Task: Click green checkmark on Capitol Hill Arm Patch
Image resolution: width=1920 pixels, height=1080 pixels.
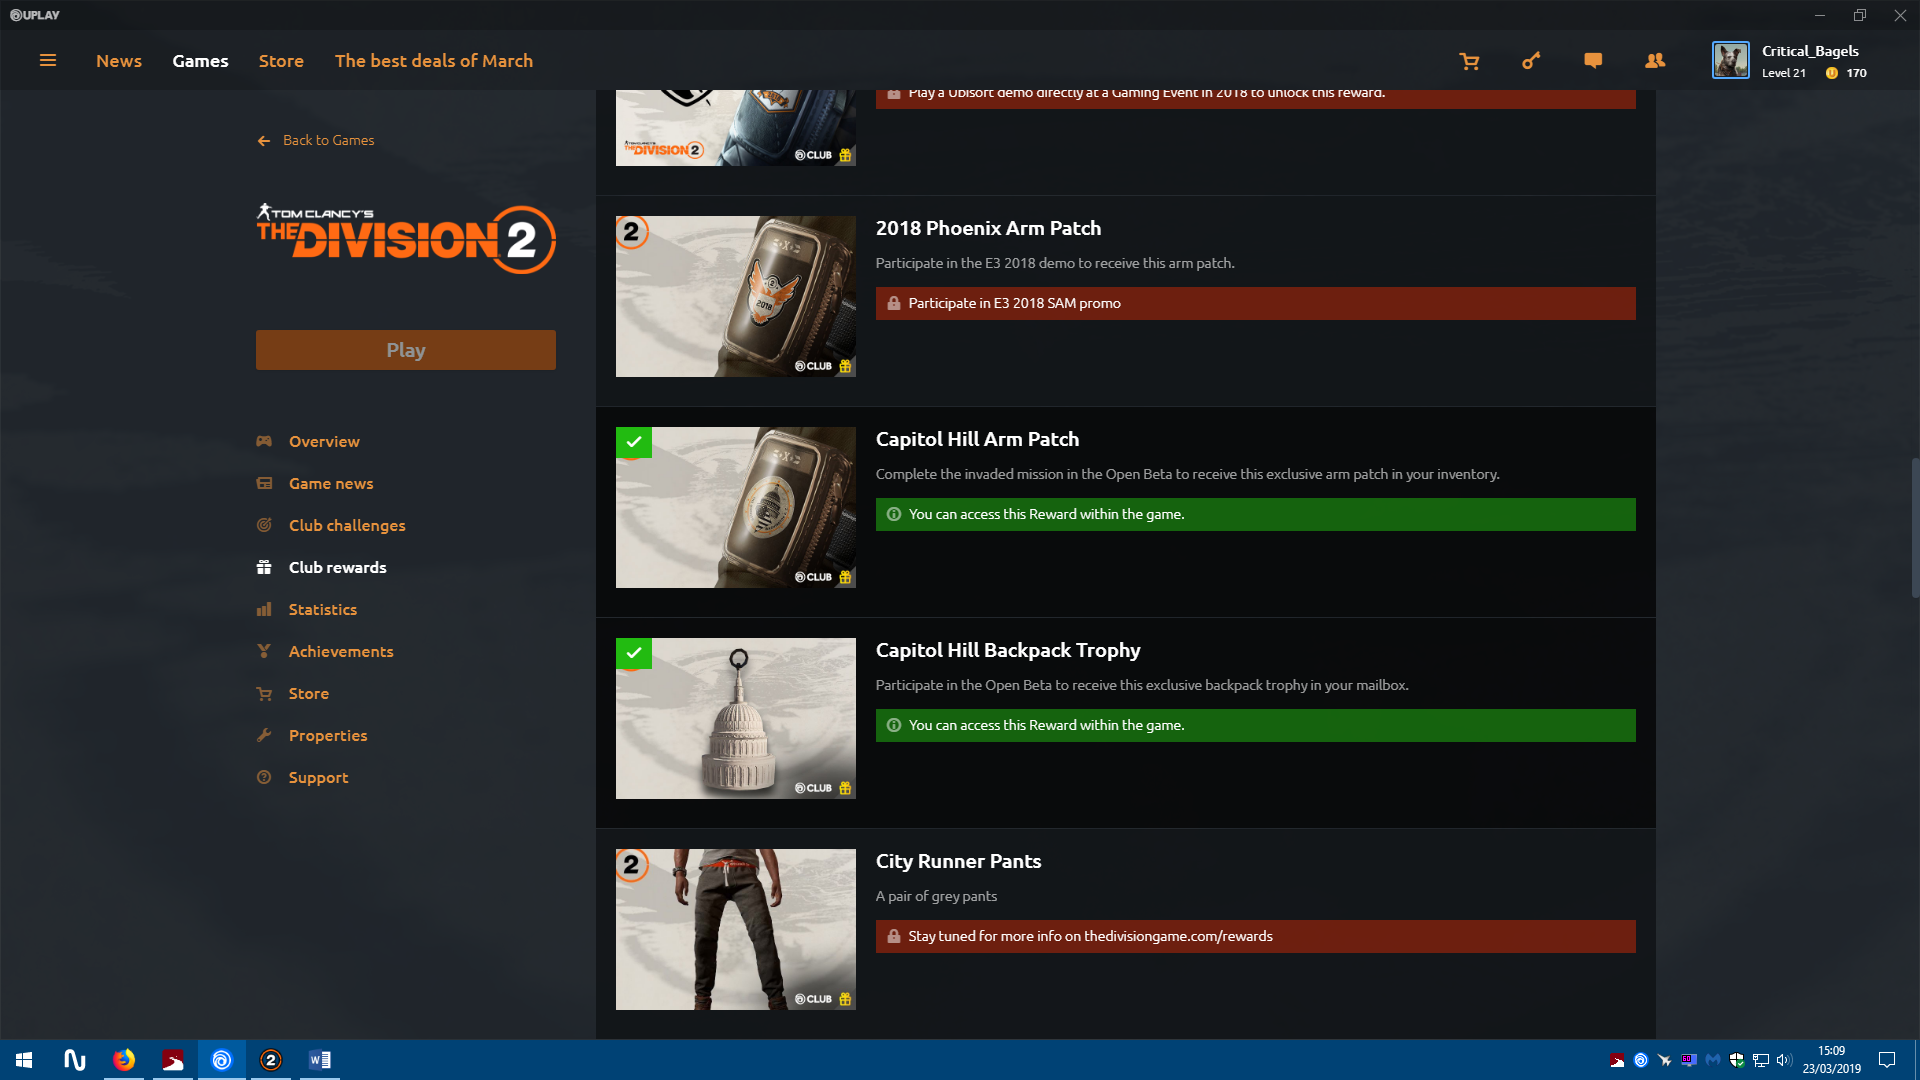Action: pos(634,442)
